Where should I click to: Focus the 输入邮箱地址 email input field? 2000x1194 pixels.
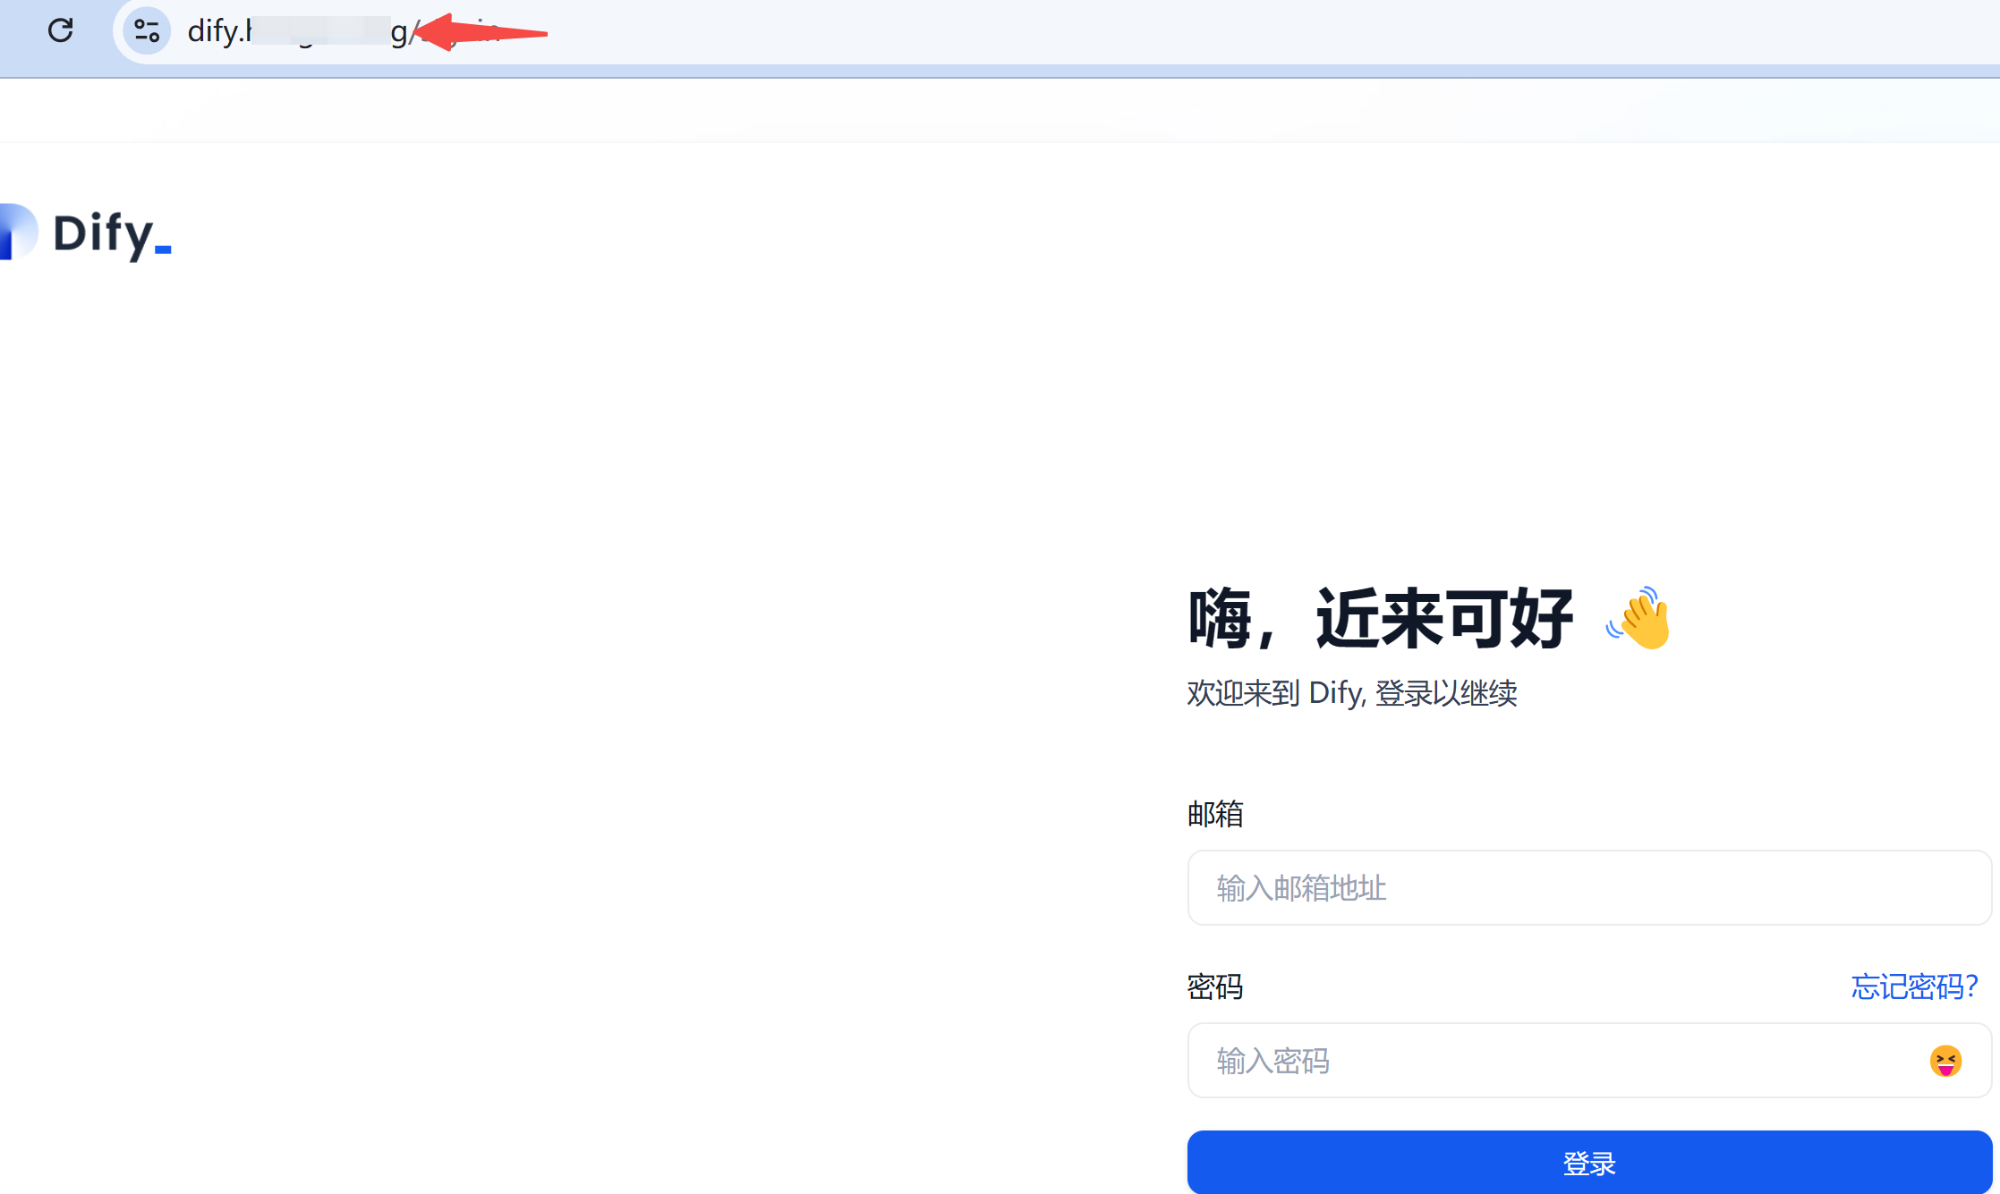tap(1588, 888)
